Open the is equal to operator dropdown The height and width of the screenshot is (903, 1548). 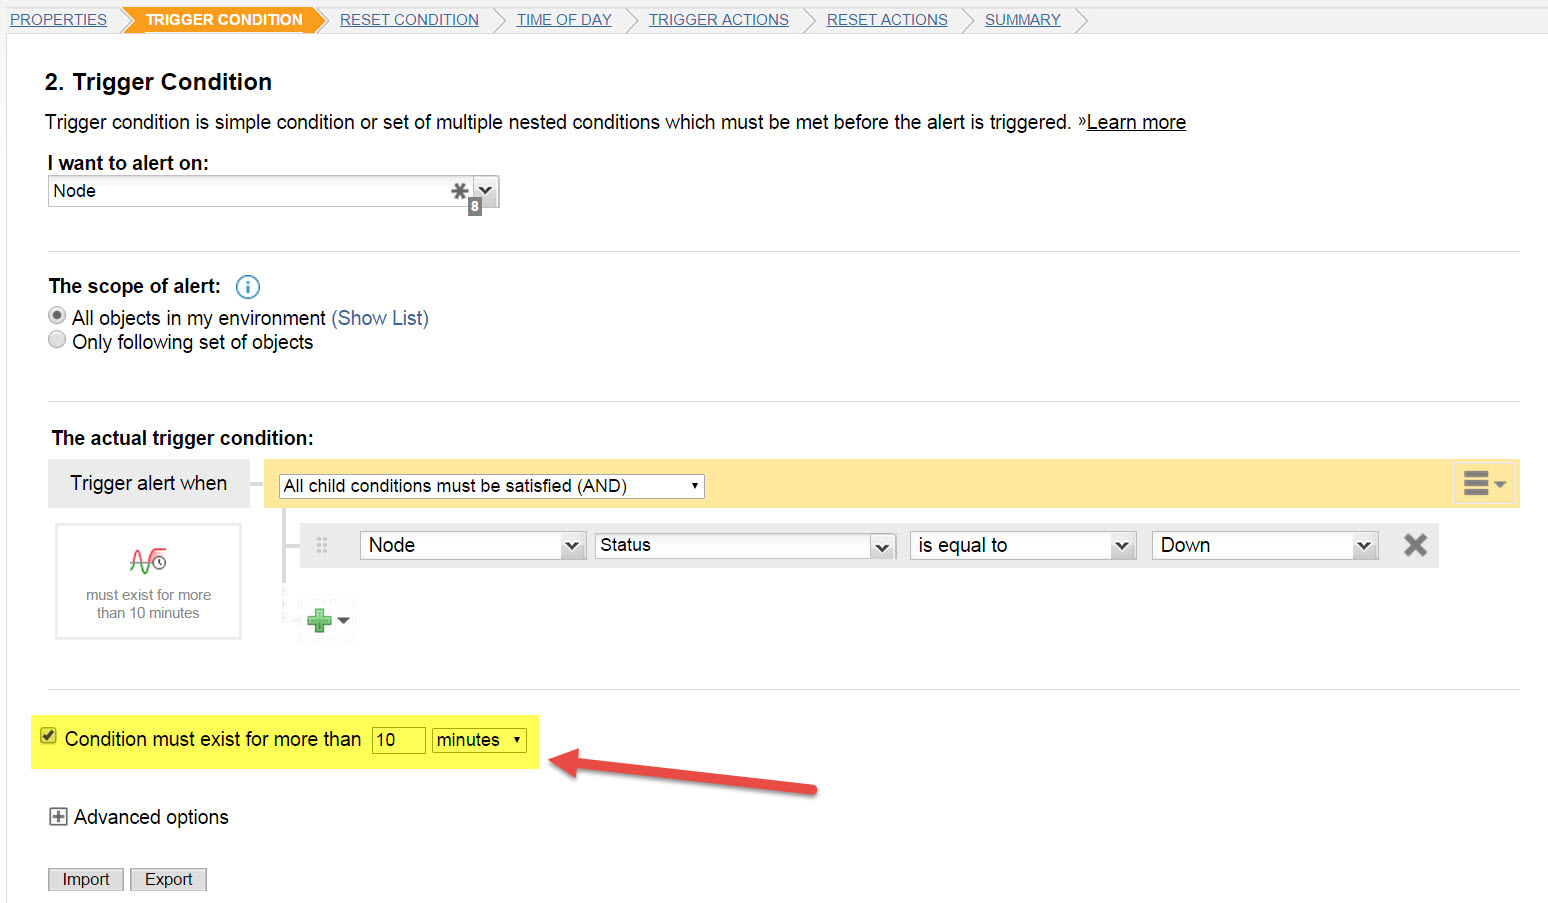coord(1023,545)
